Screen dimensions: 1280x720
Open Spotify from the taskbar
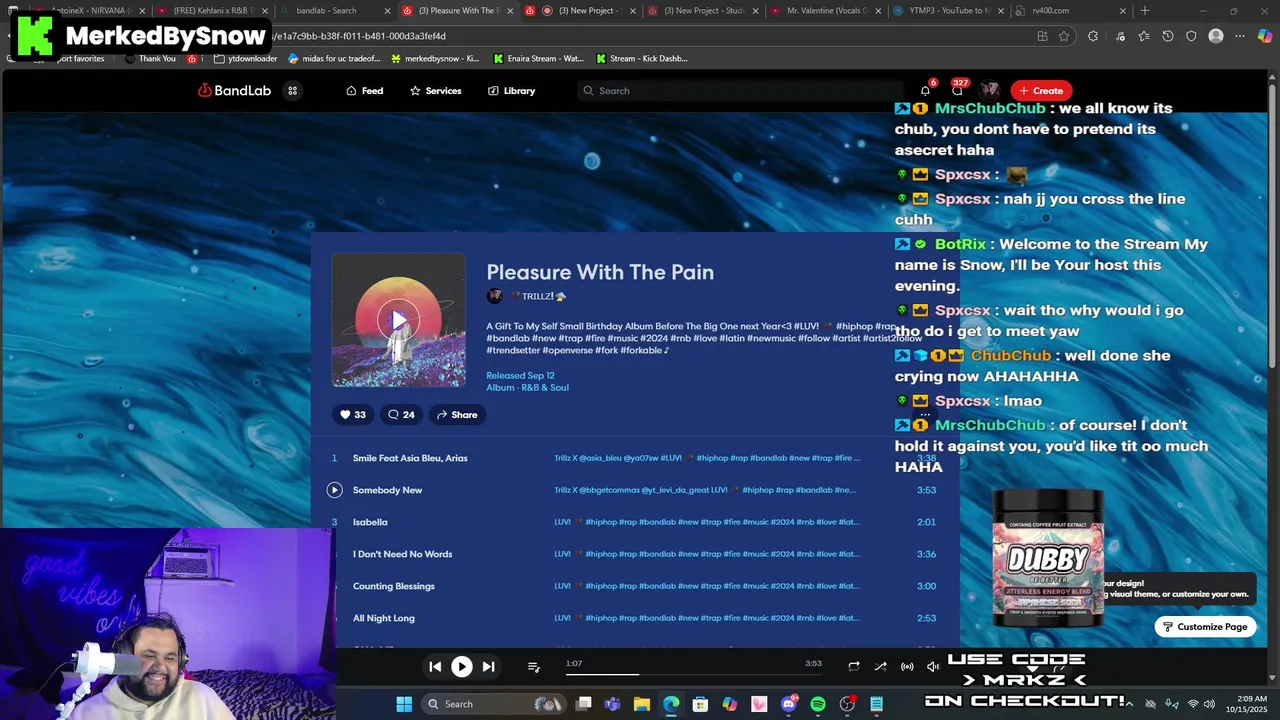(x=818, y=704)
